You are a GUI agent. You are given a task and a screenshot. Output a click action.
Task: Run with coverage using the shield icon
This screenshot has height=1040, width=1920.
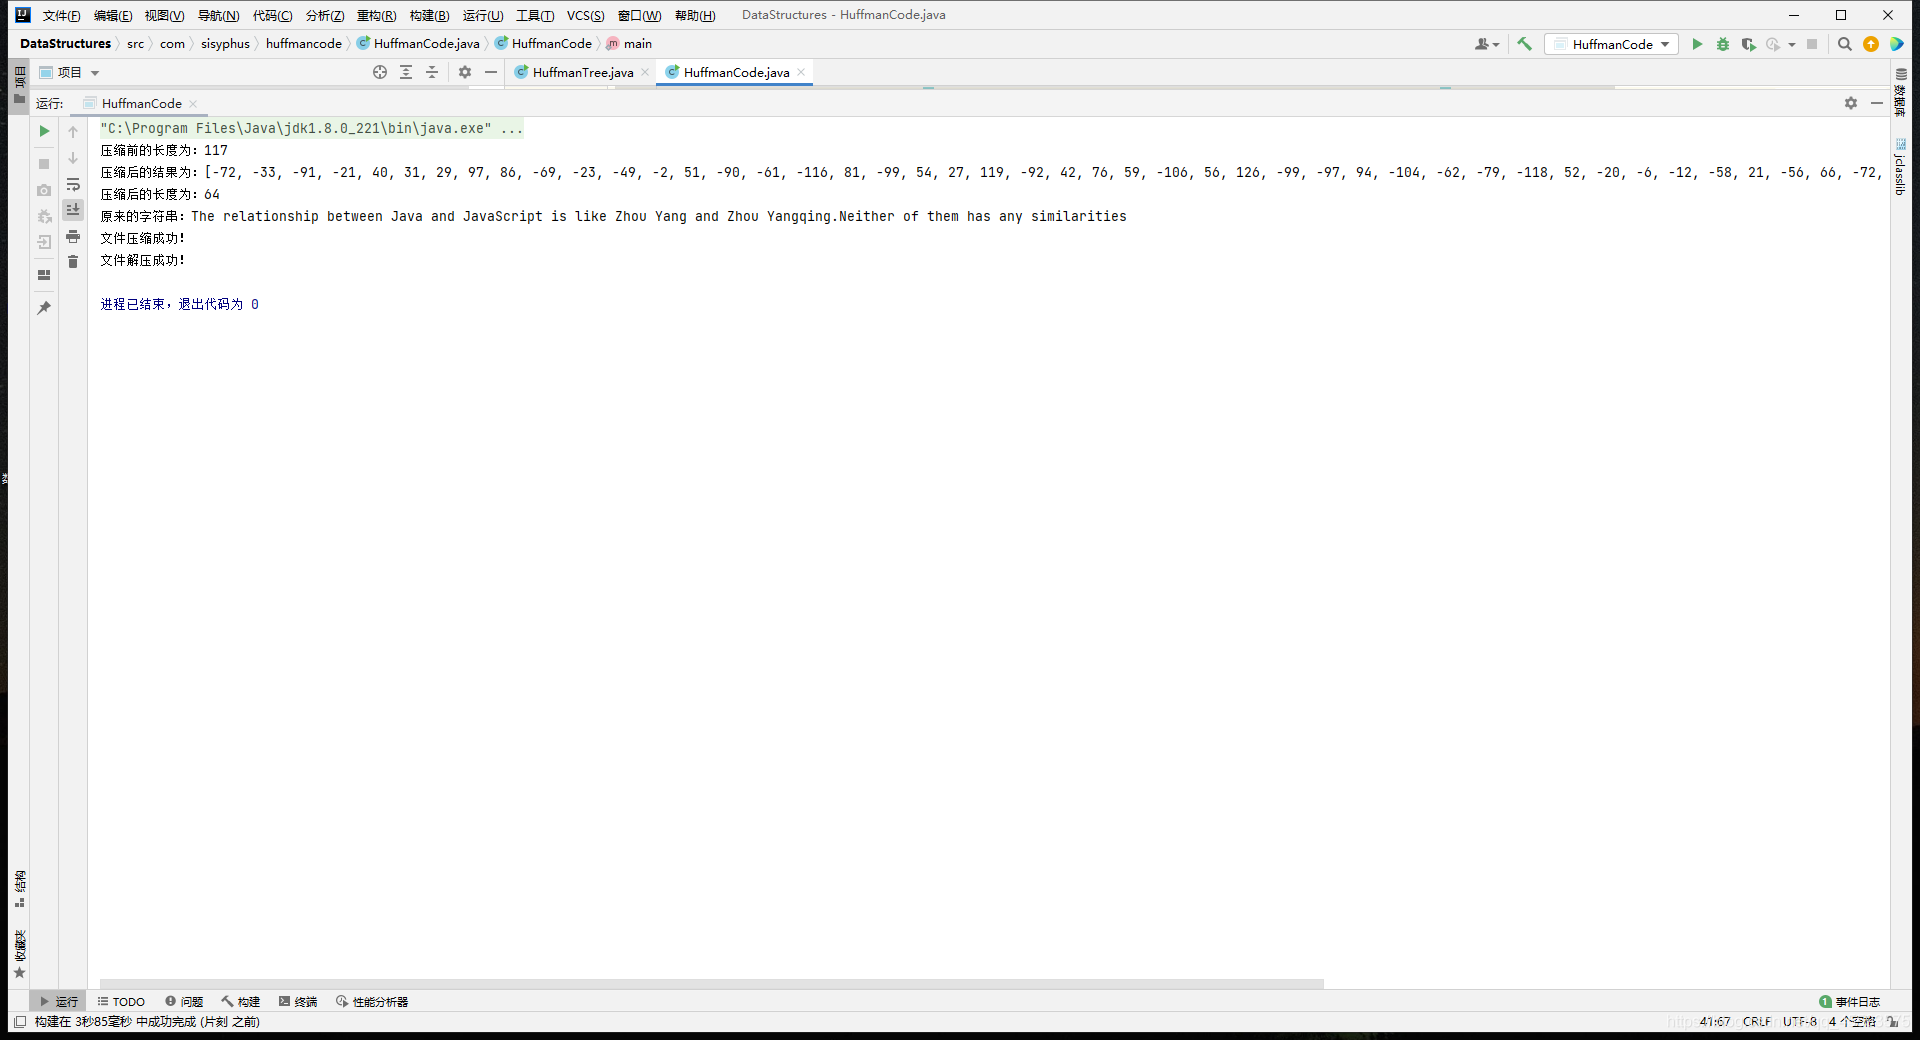coord(1749,44)
